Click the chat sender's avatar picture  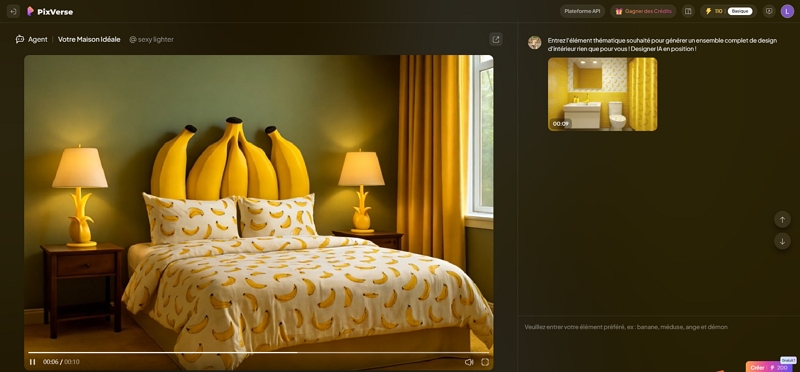coord(535,43)
